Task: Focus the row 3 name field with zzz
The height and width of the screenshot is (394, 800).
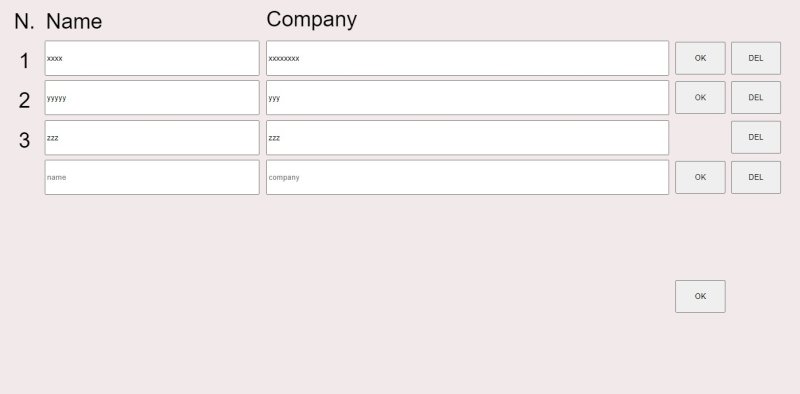Action: tap(152, 138)
